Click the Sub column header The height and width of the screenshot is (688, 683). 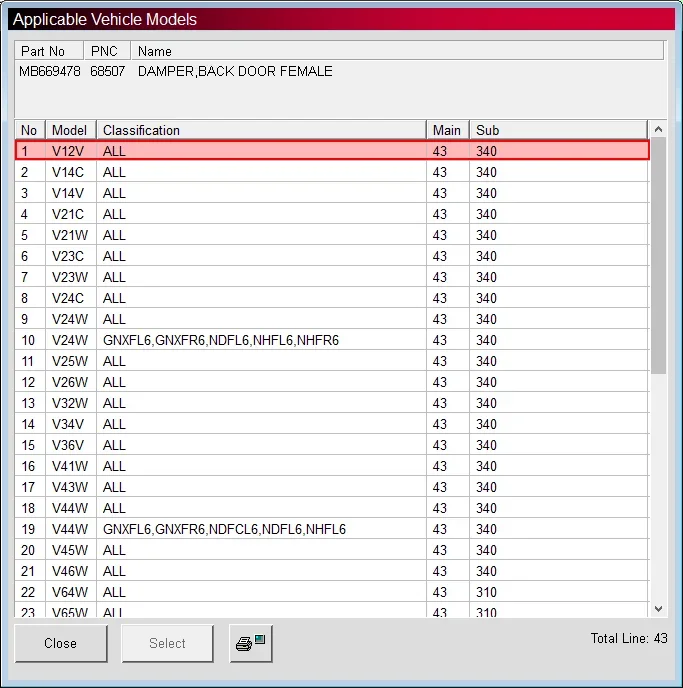[x=558, y=130]
